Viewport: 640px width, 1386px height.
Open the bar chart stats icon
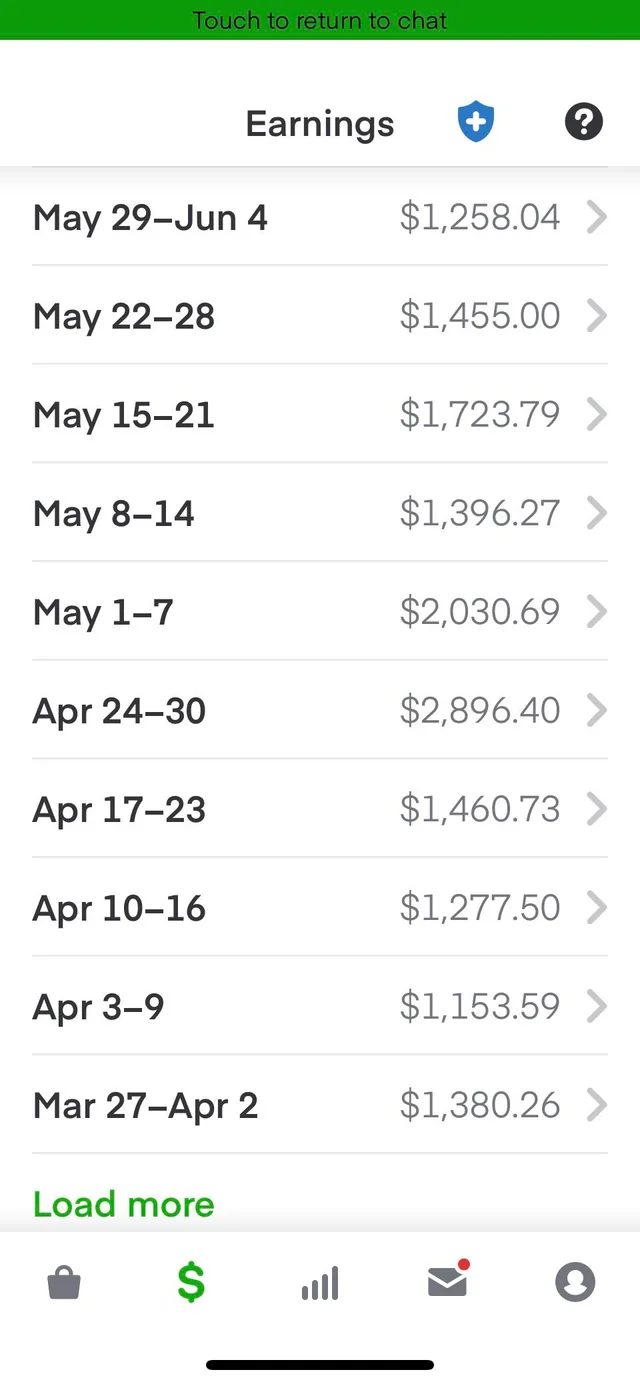(x=318, y=1283)
